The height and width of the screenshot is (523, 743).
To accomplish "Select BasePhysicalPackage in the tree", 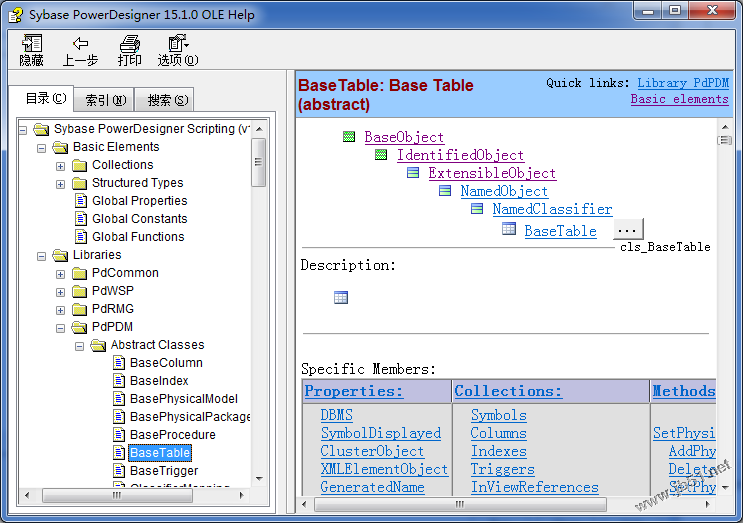I will (190, 417).
